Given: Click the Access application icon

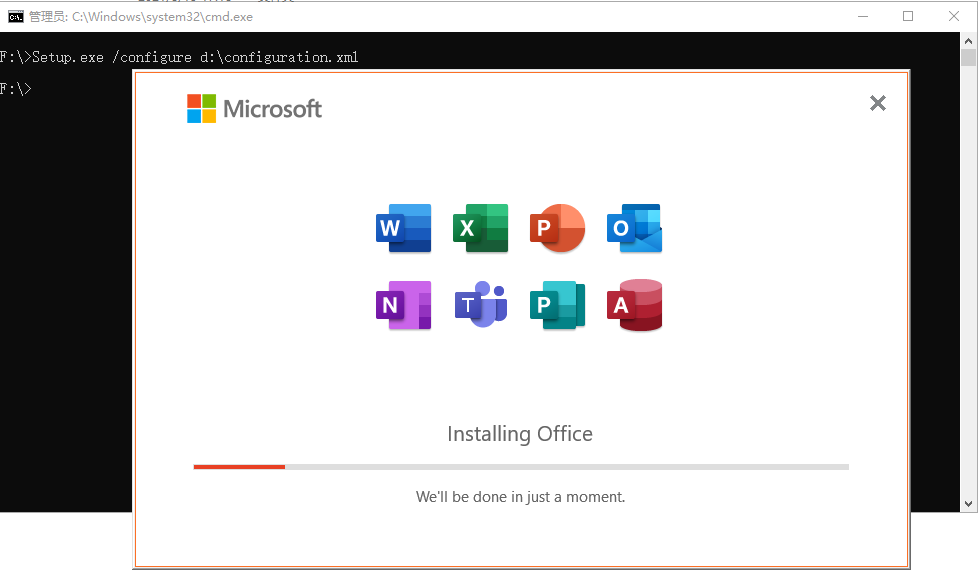Looking at the screenshot, I should [634, 305].
